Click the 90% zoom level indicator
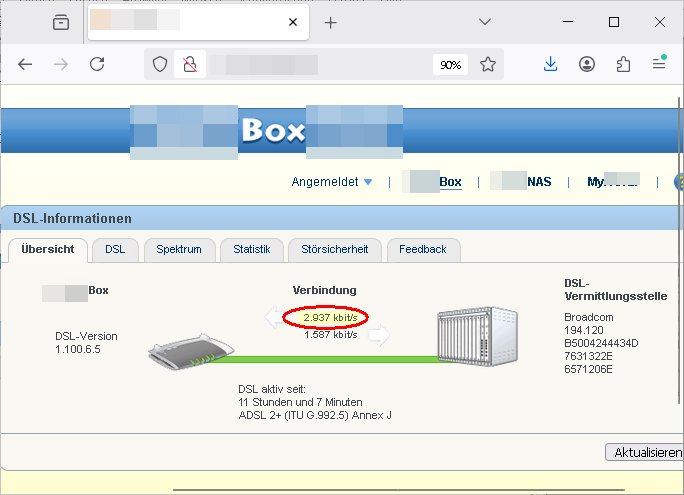Viewport: 684px width, 495px height. pyautogui.click(x=450, y=64)
